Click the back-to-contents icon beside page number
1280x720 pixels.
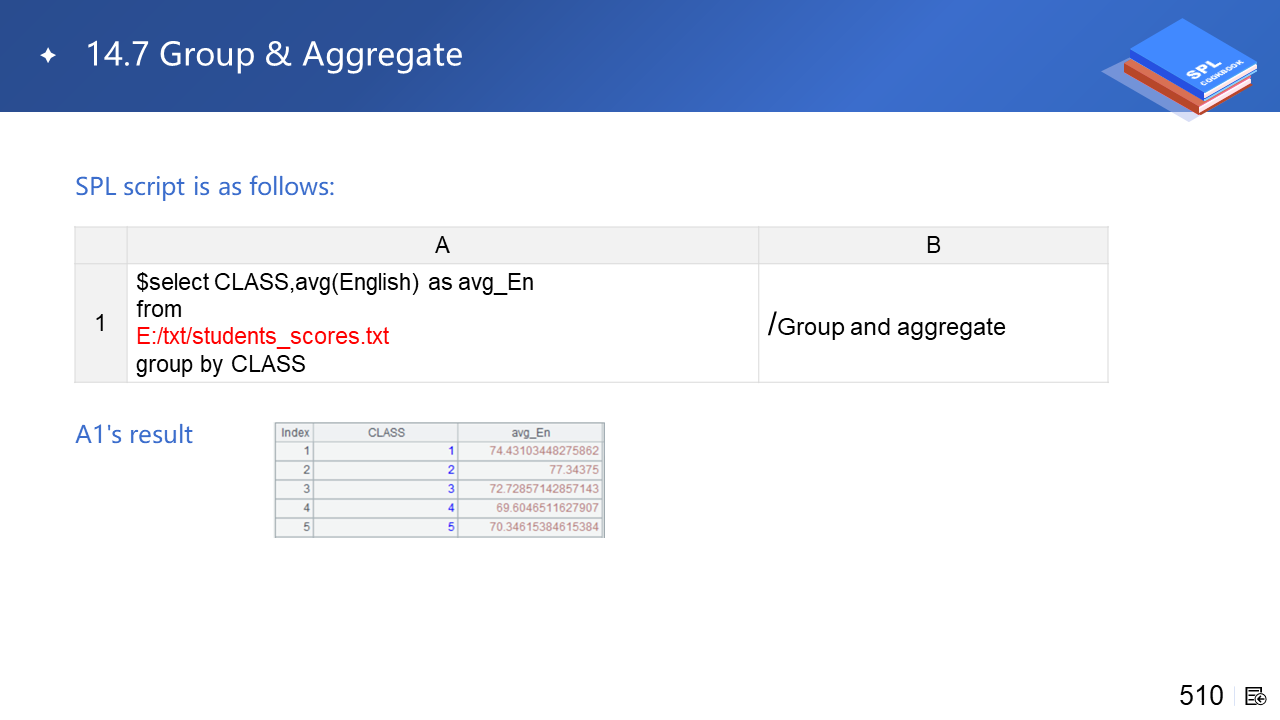(x=1255, y=696)
